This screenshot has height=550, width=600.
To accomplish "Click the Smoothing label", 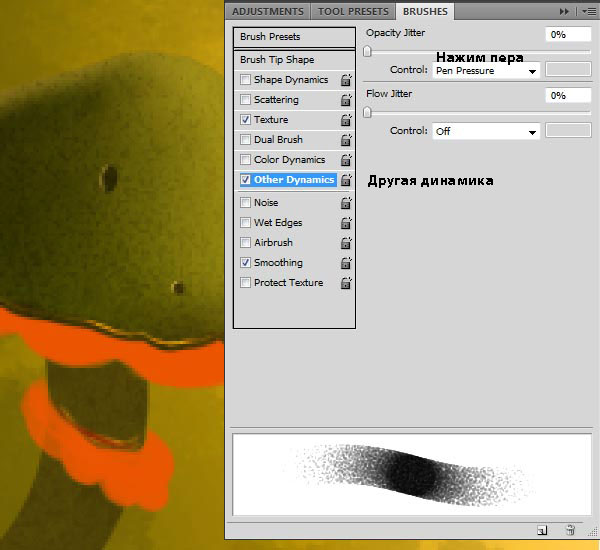I will 278,263.
